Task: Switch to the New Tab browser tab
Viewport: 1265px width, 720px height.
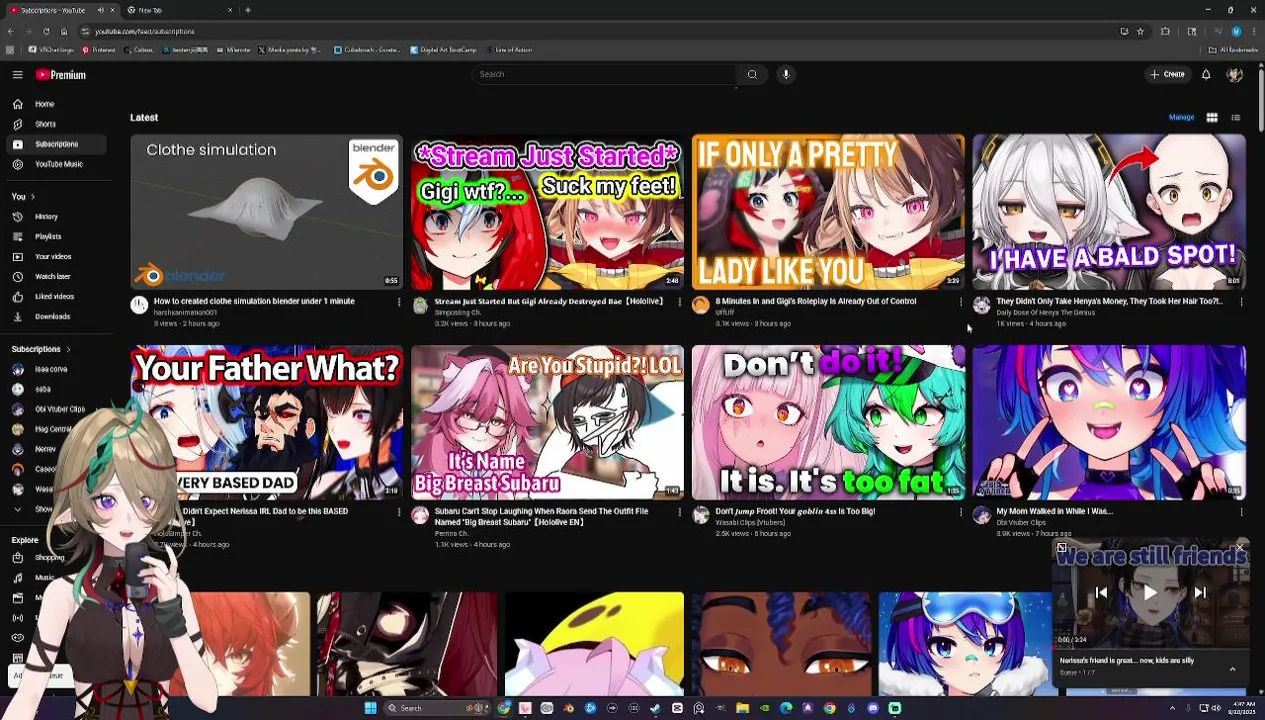Action: (180, 10)
